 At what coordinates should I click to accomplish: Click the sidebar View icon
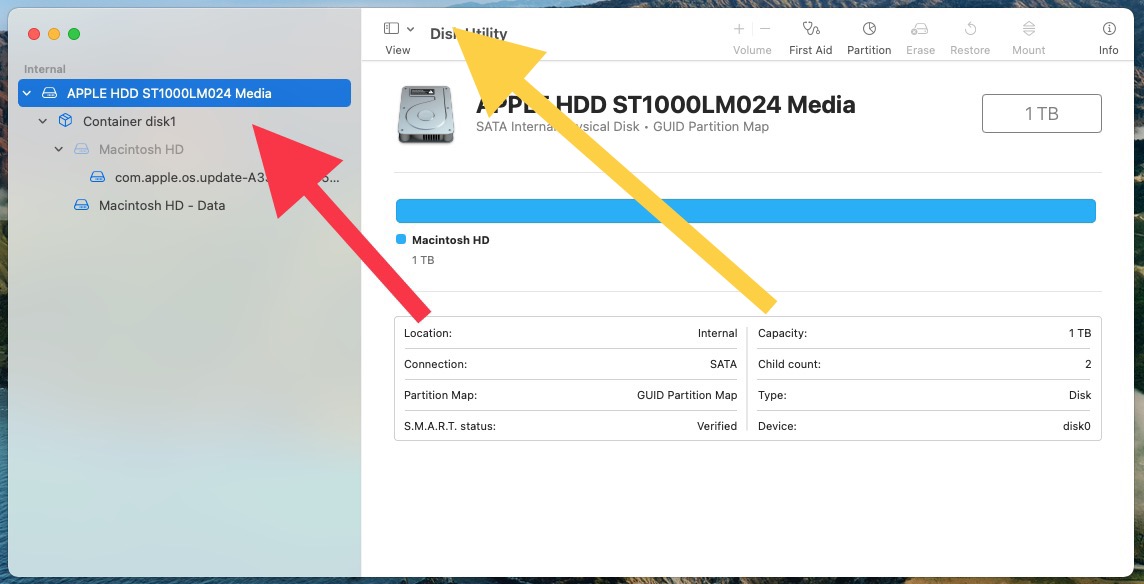pyautogui.click(x=392, y=28)
